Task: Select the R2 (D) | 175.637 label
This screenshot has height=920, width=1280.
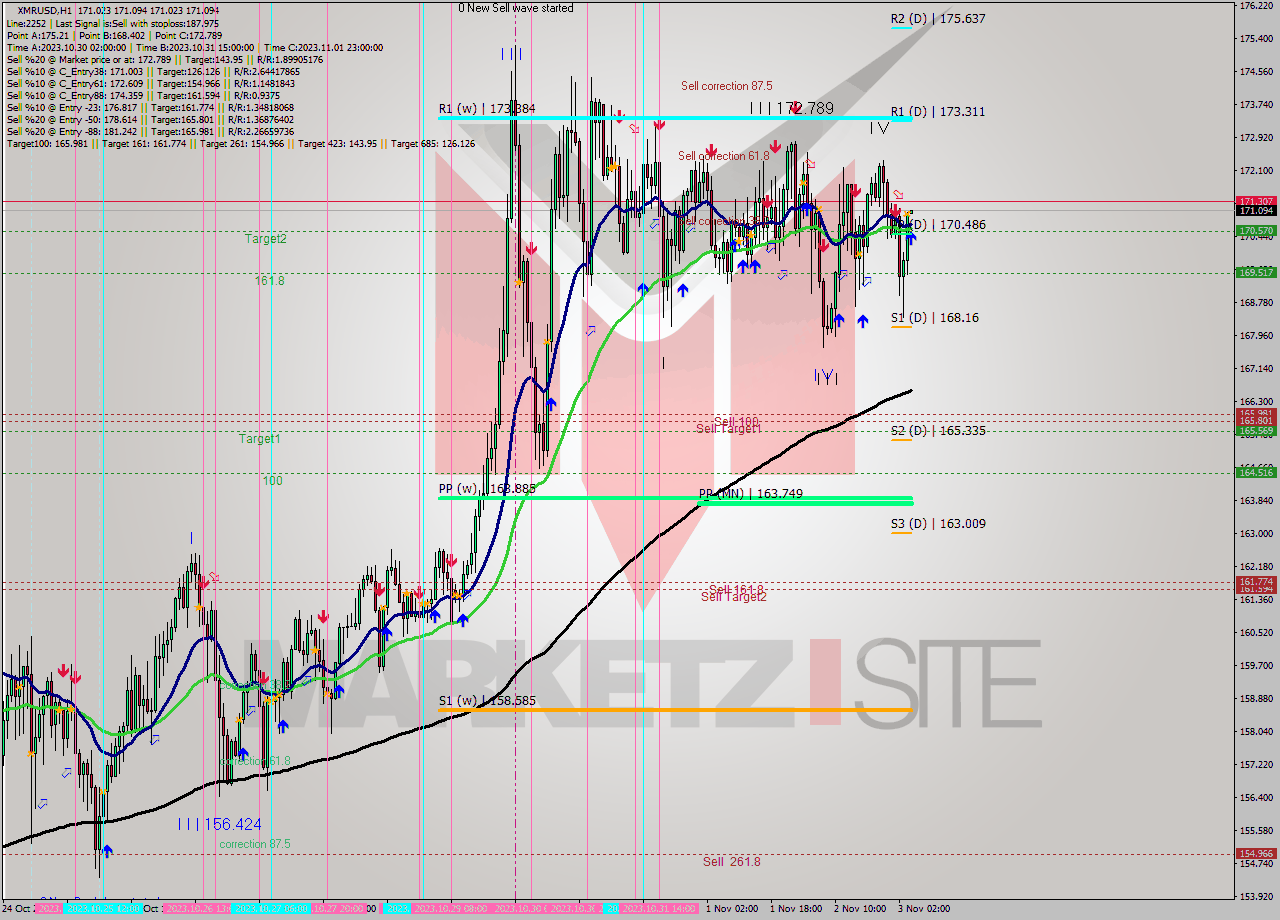Action: click(938, 19)
